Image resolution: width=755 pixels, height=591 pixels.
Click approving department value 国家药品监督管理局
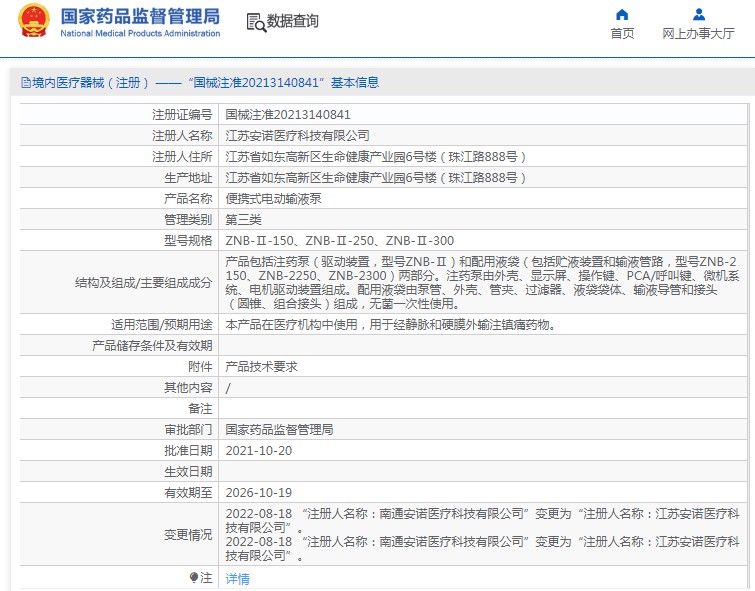click(x=279, y=430)
